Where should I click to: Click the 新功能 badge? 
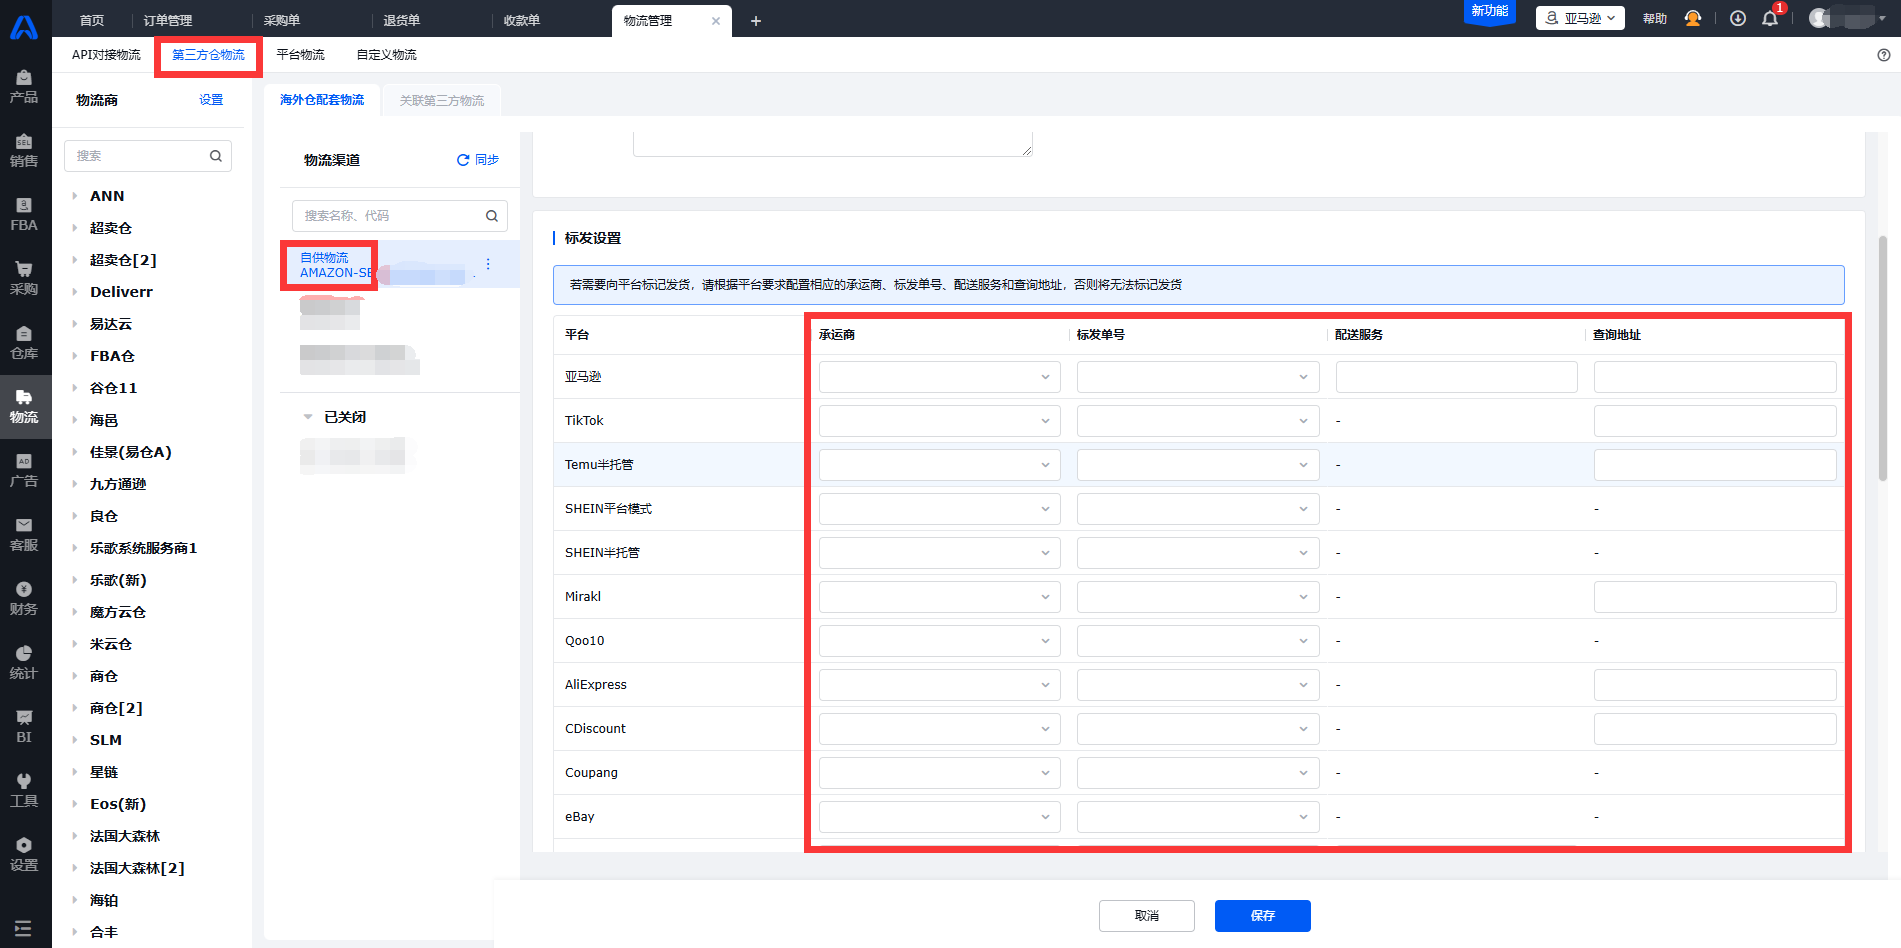point(1490,11)
